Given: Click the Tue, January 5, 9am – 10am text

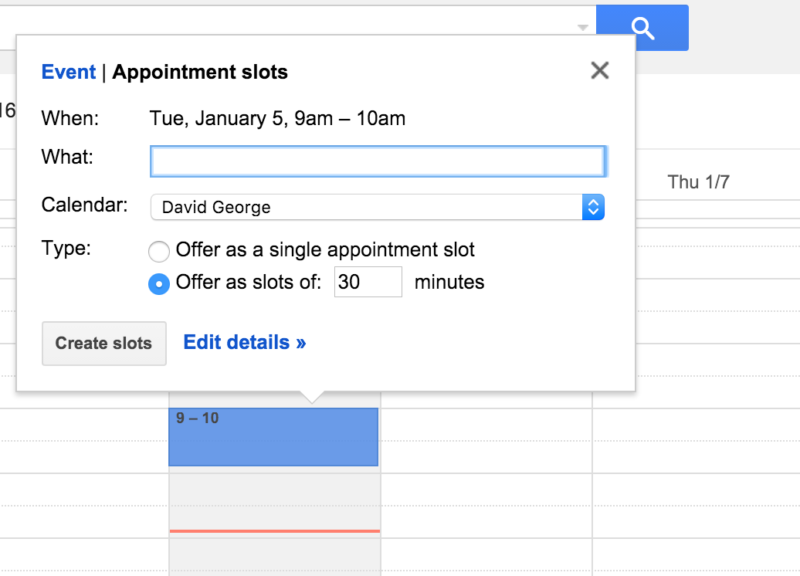Looking at the screenshot, I should click(x=278, y=118).
